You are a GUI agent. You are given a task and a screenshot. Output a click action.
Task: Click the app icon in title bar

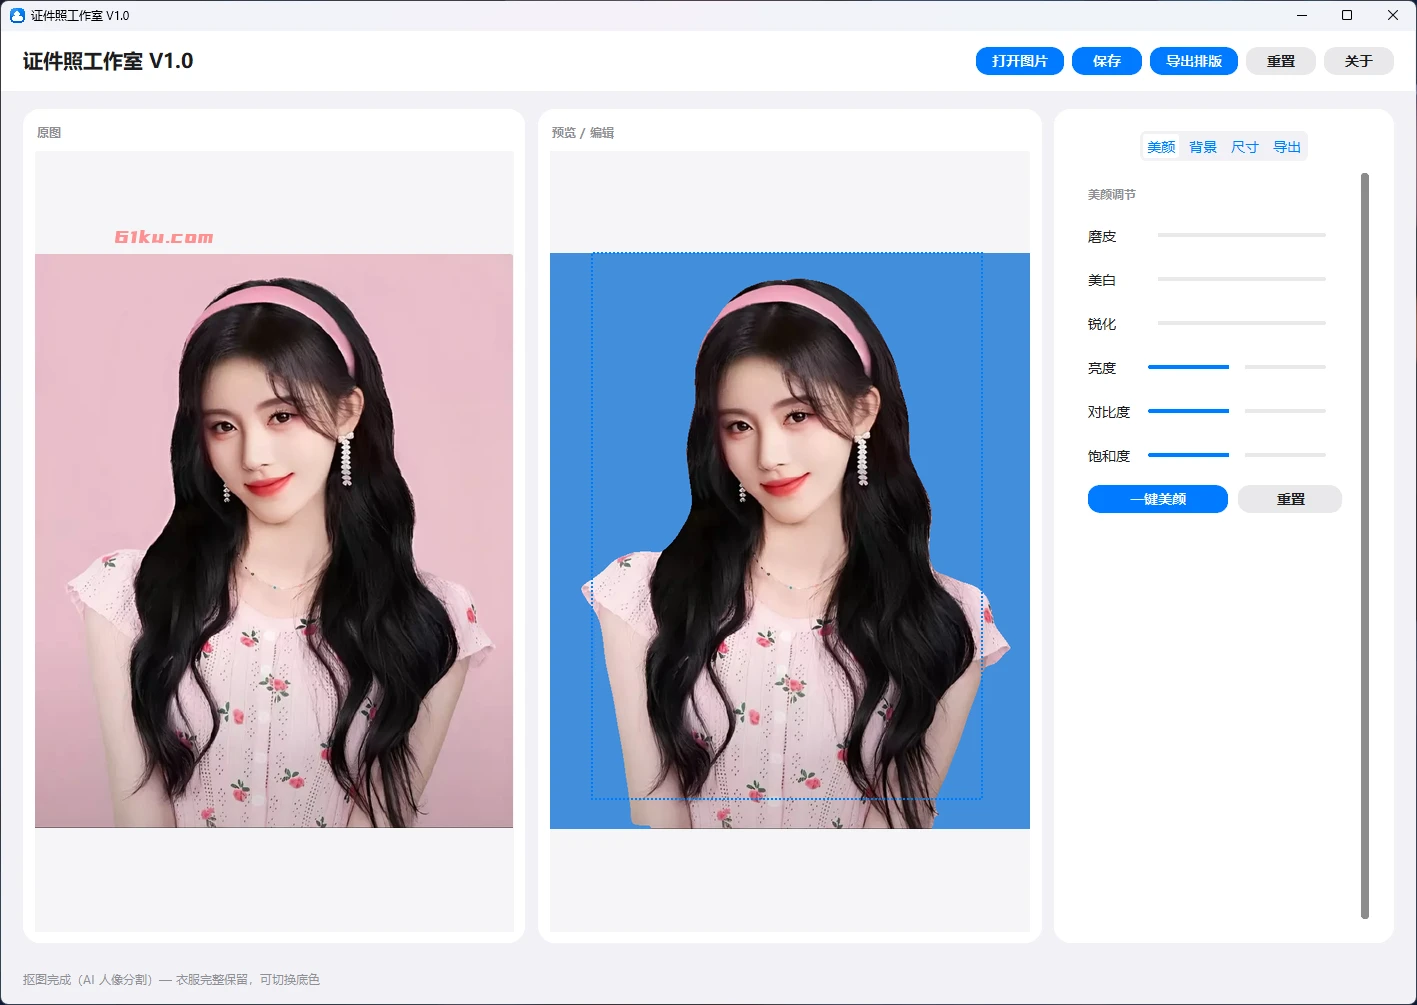point(17,15)
